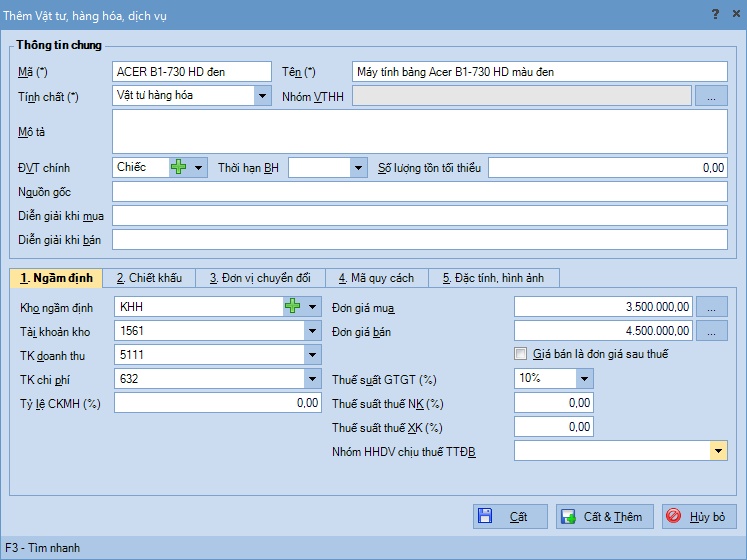The height and width of the screenshot is (560, 747).
Task: Click the help question mark icon
Action: click(x=715, y=14)
